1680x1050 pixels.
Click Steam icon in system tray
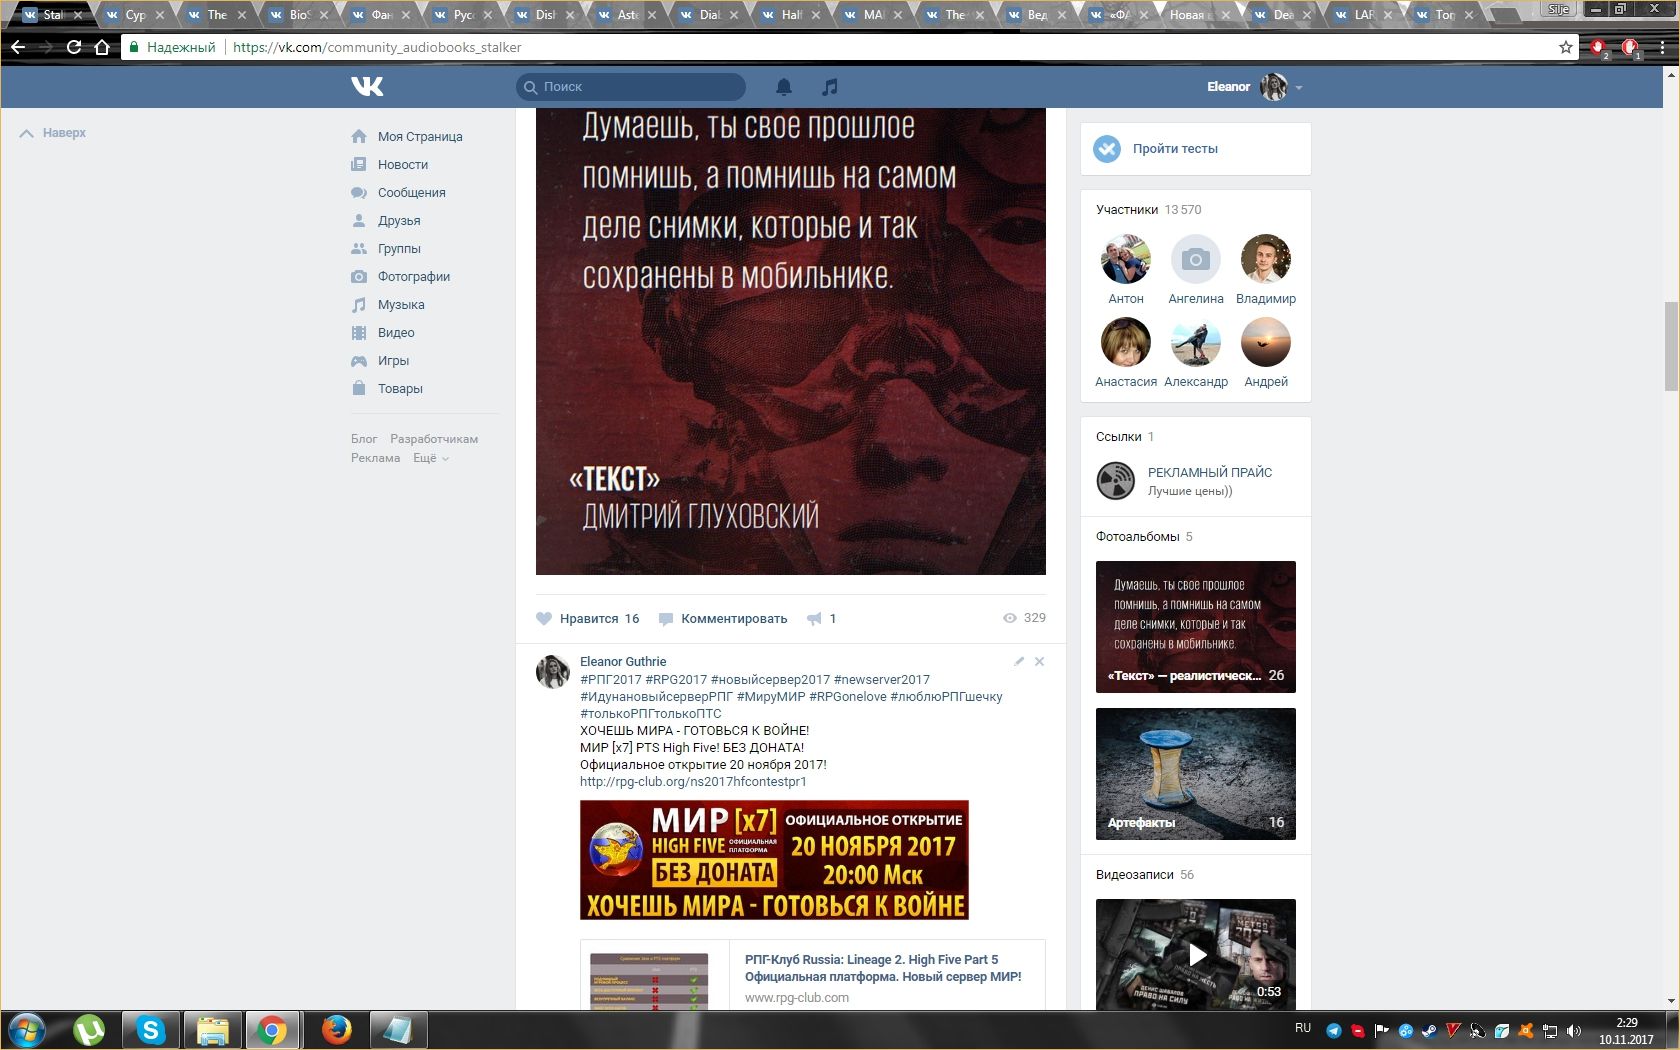[x=1429, y=1031]
